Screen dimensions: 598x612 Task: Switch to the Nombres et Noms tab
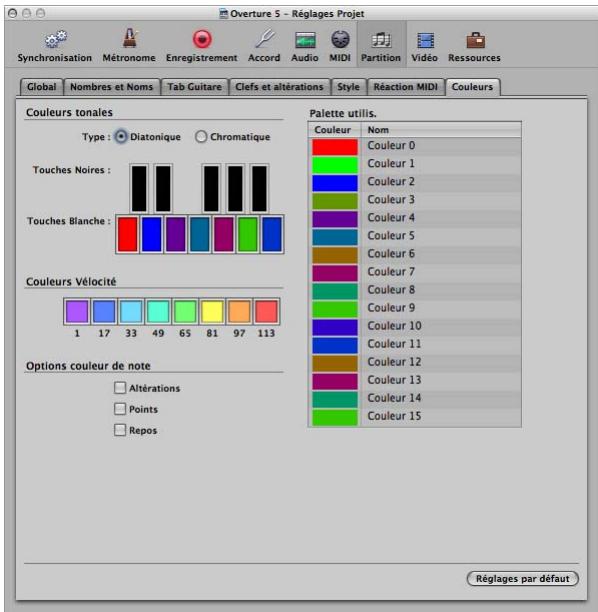point(112,87)
